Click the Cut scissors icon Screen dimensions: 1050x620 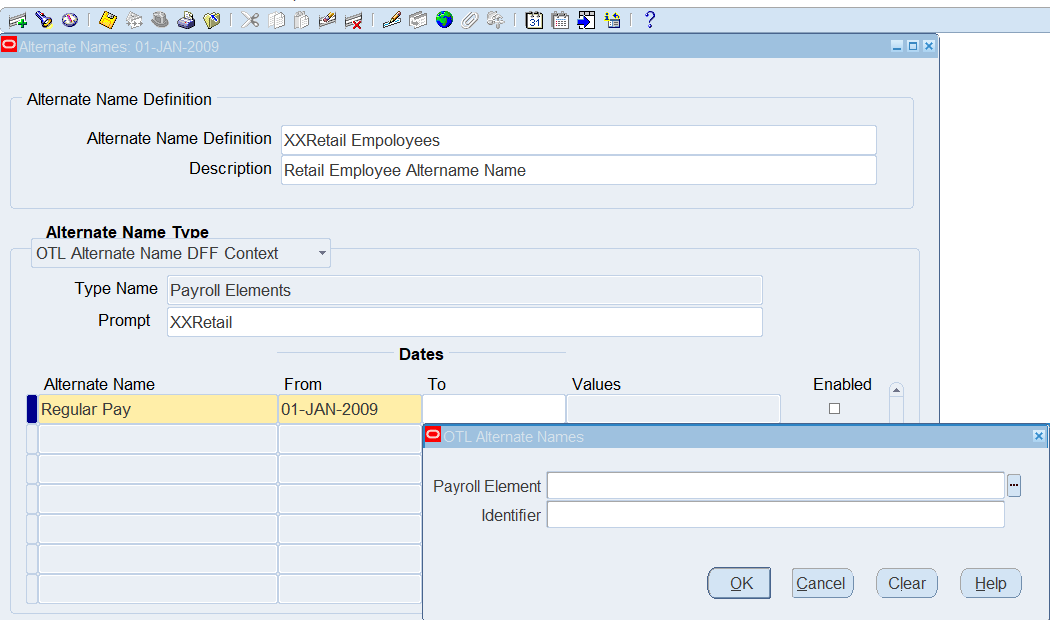click(x=251, y=20)
